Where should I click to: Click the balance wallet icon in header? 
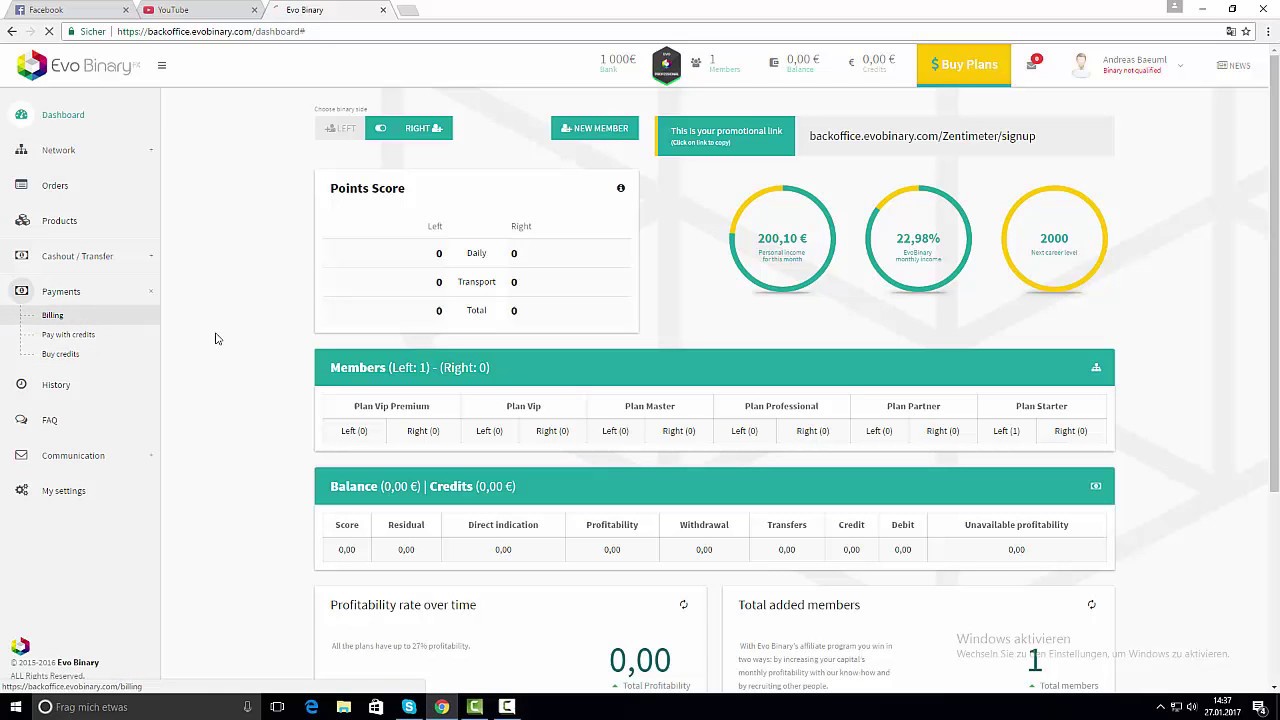tap(774, 62)
